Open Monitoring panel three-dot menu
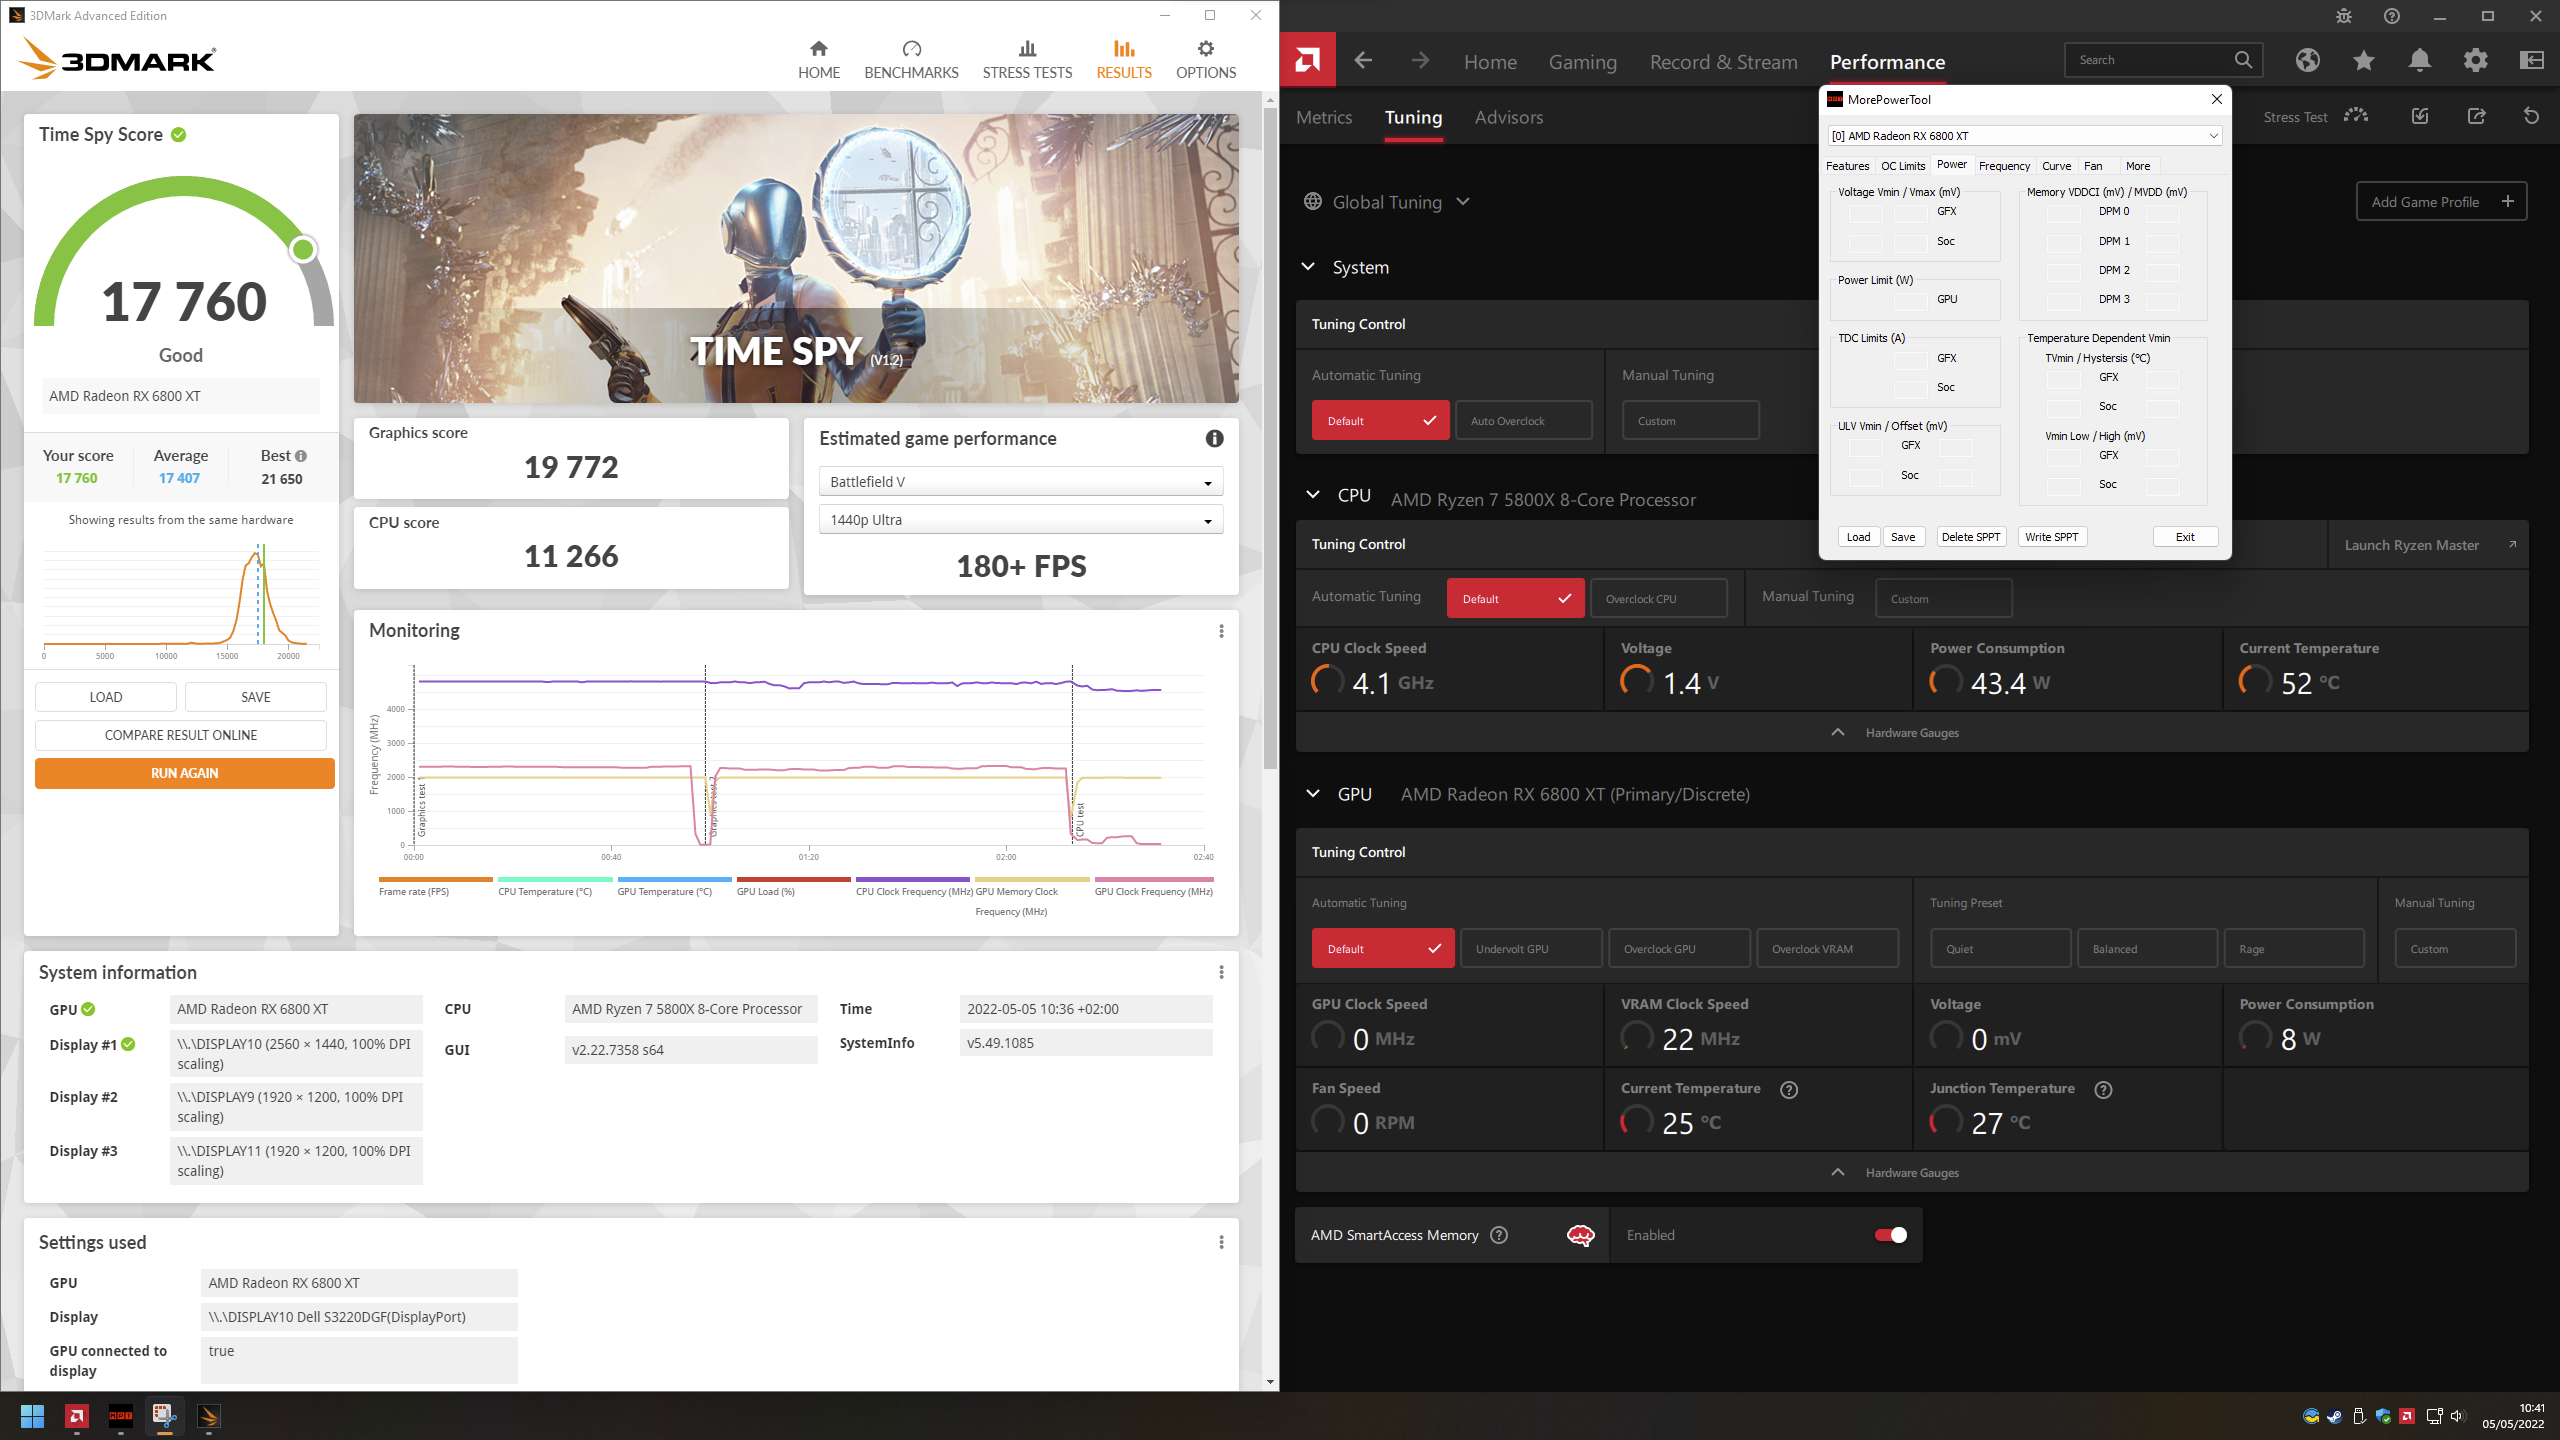 (x=1221, y=631)
